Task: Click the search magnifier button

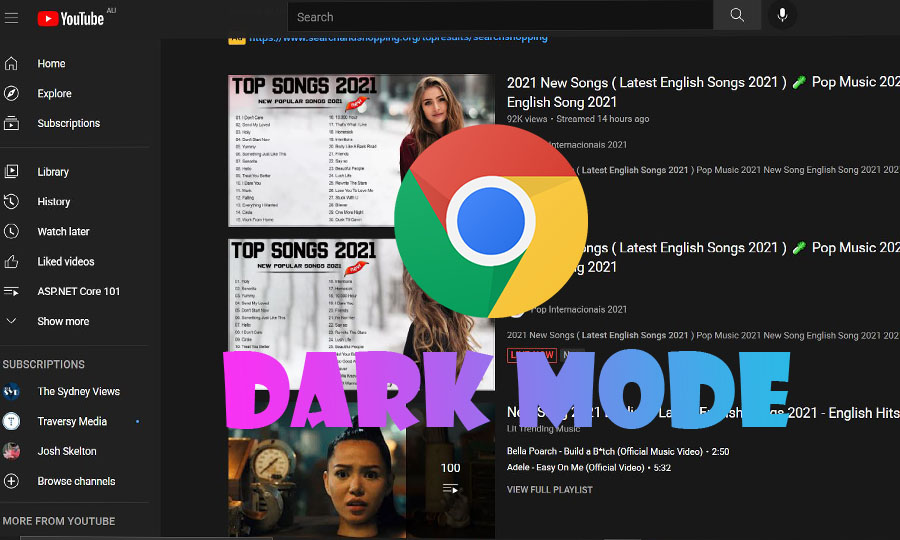Action: 737,15
